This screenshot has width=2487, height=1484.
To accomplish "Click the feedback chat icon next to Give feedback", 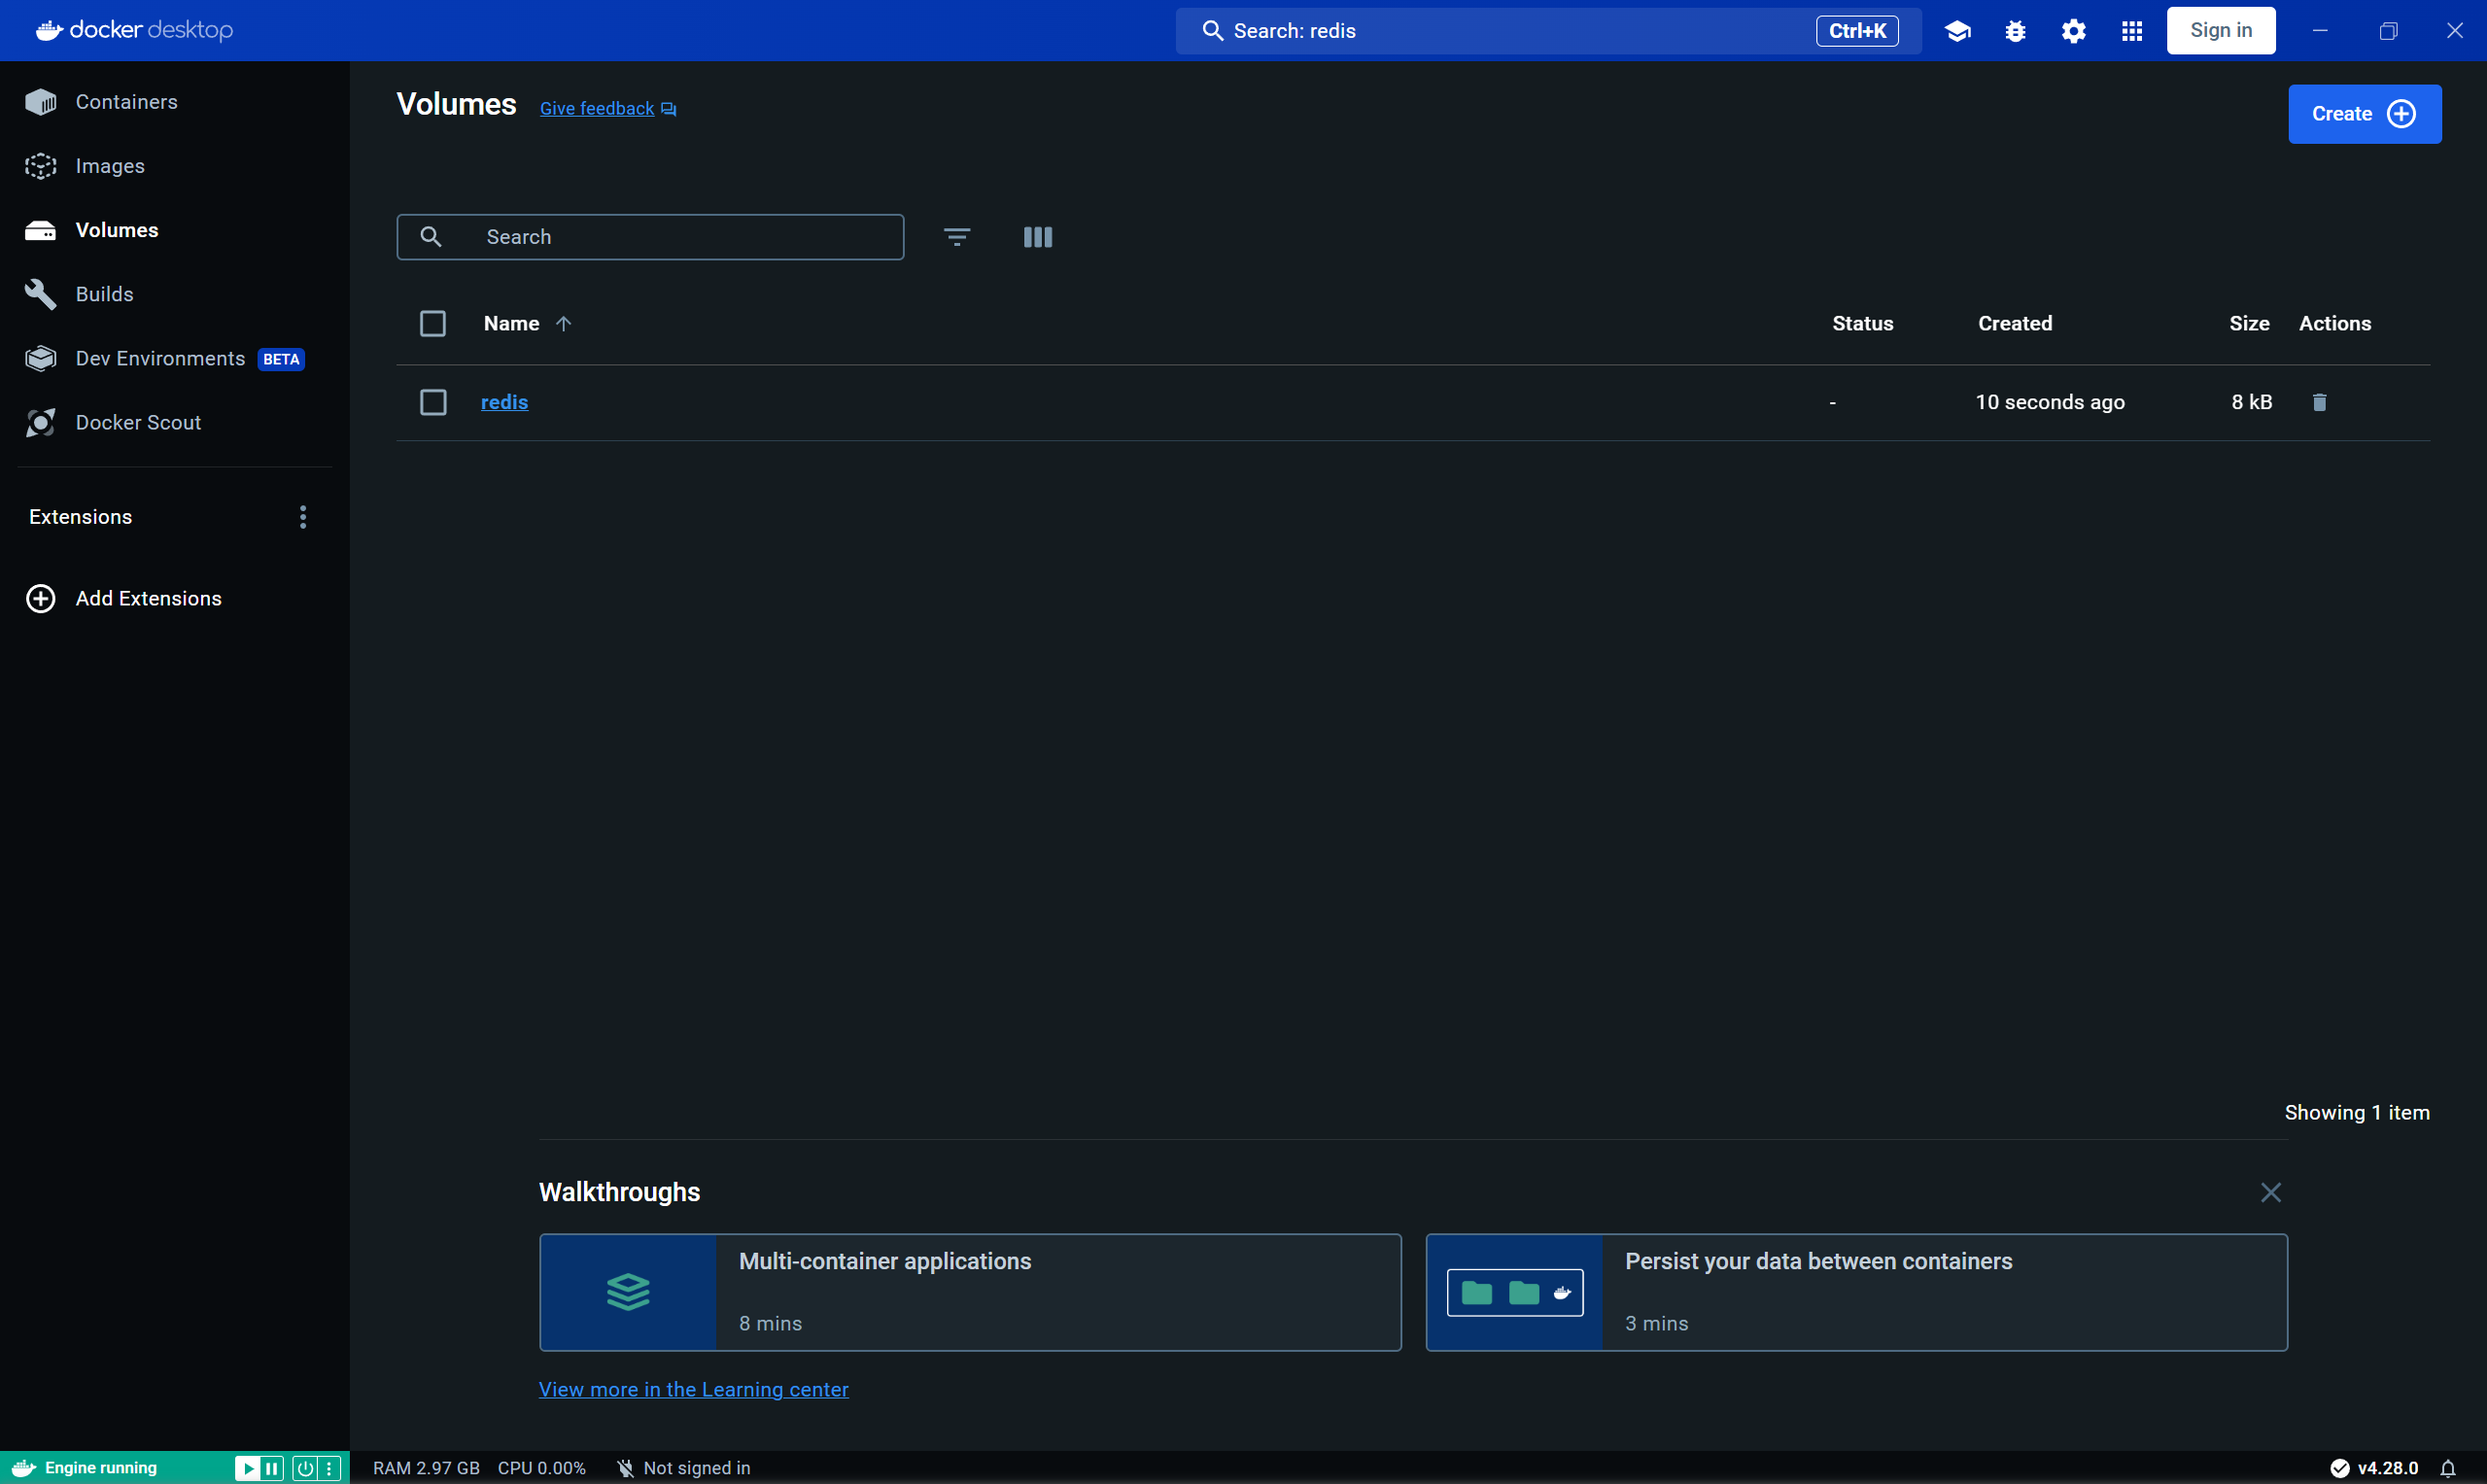I will click(x=669, y=109).
